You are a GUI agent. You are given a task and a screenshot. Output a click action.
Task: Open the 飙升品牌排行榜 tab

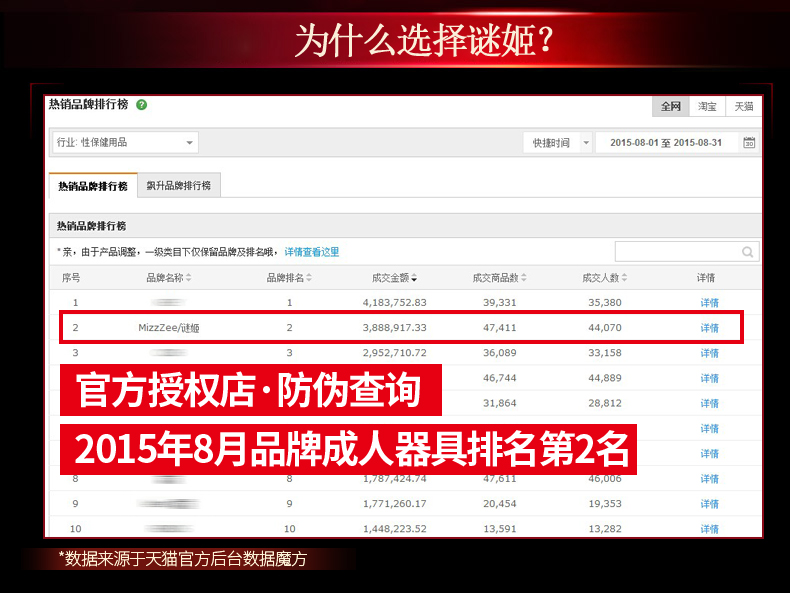(x=179, y=186)
